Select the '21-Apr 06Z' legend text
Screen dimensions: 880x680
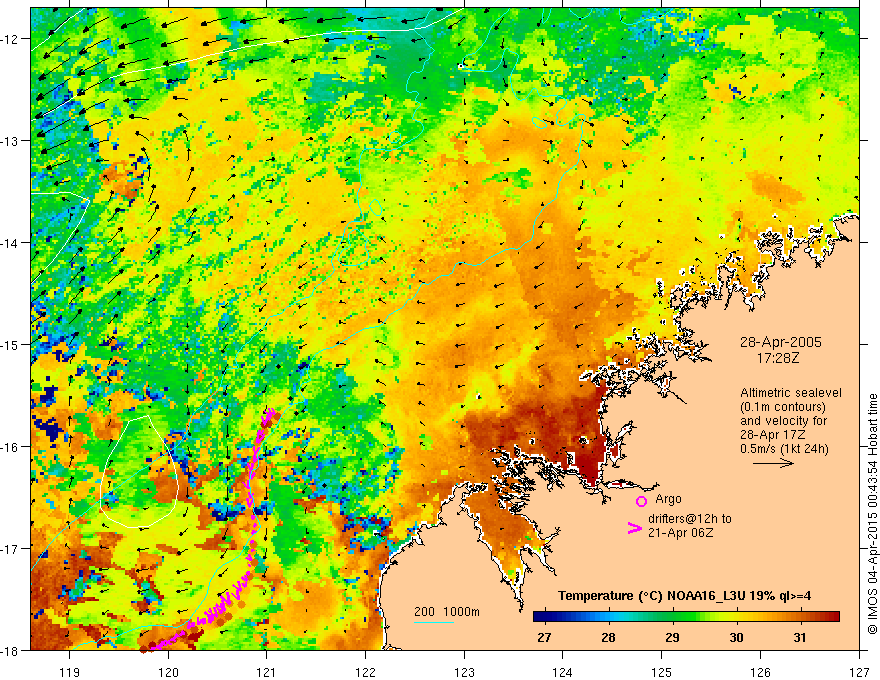pos(681,532)
